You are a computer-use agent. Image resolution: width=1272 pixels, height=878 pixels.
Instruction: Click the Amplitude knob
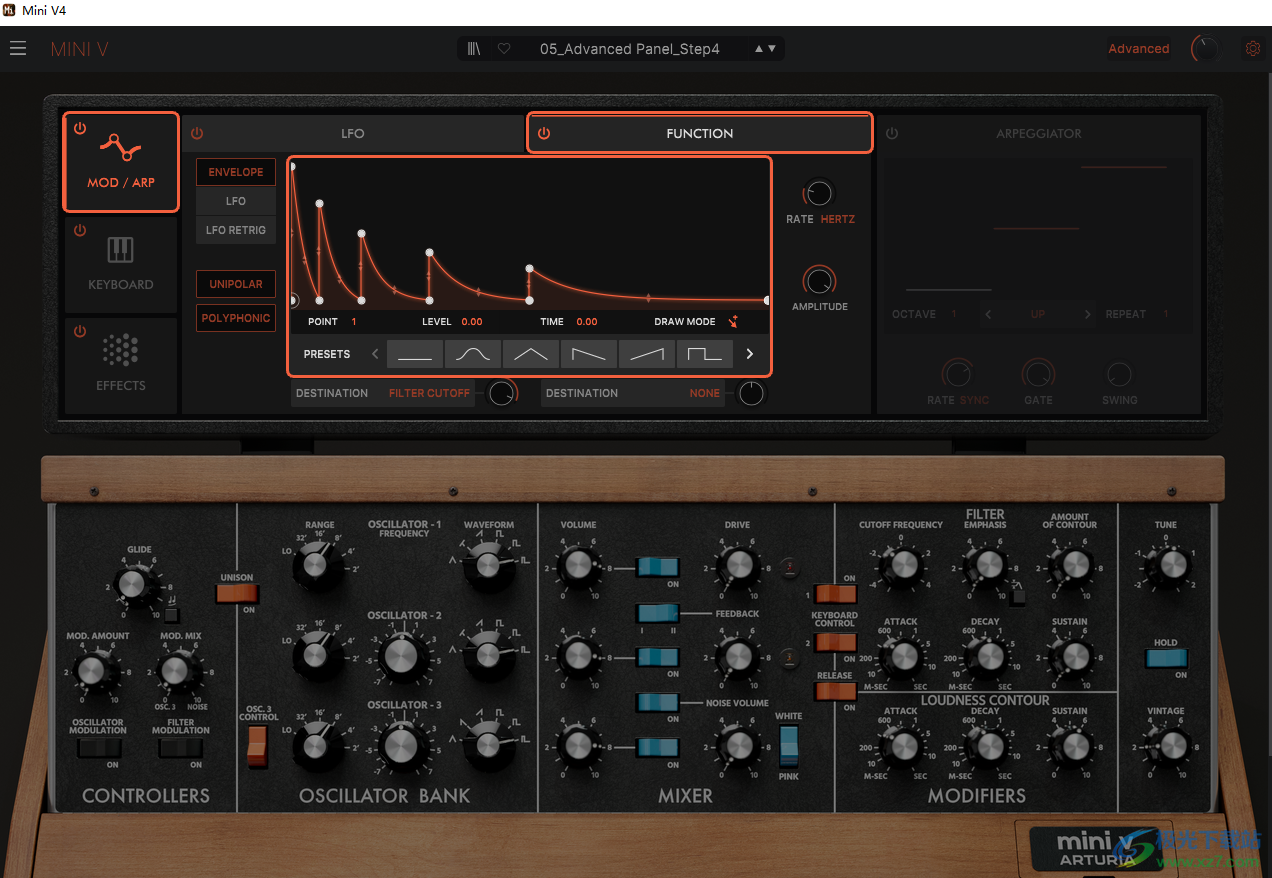(819, 281)
